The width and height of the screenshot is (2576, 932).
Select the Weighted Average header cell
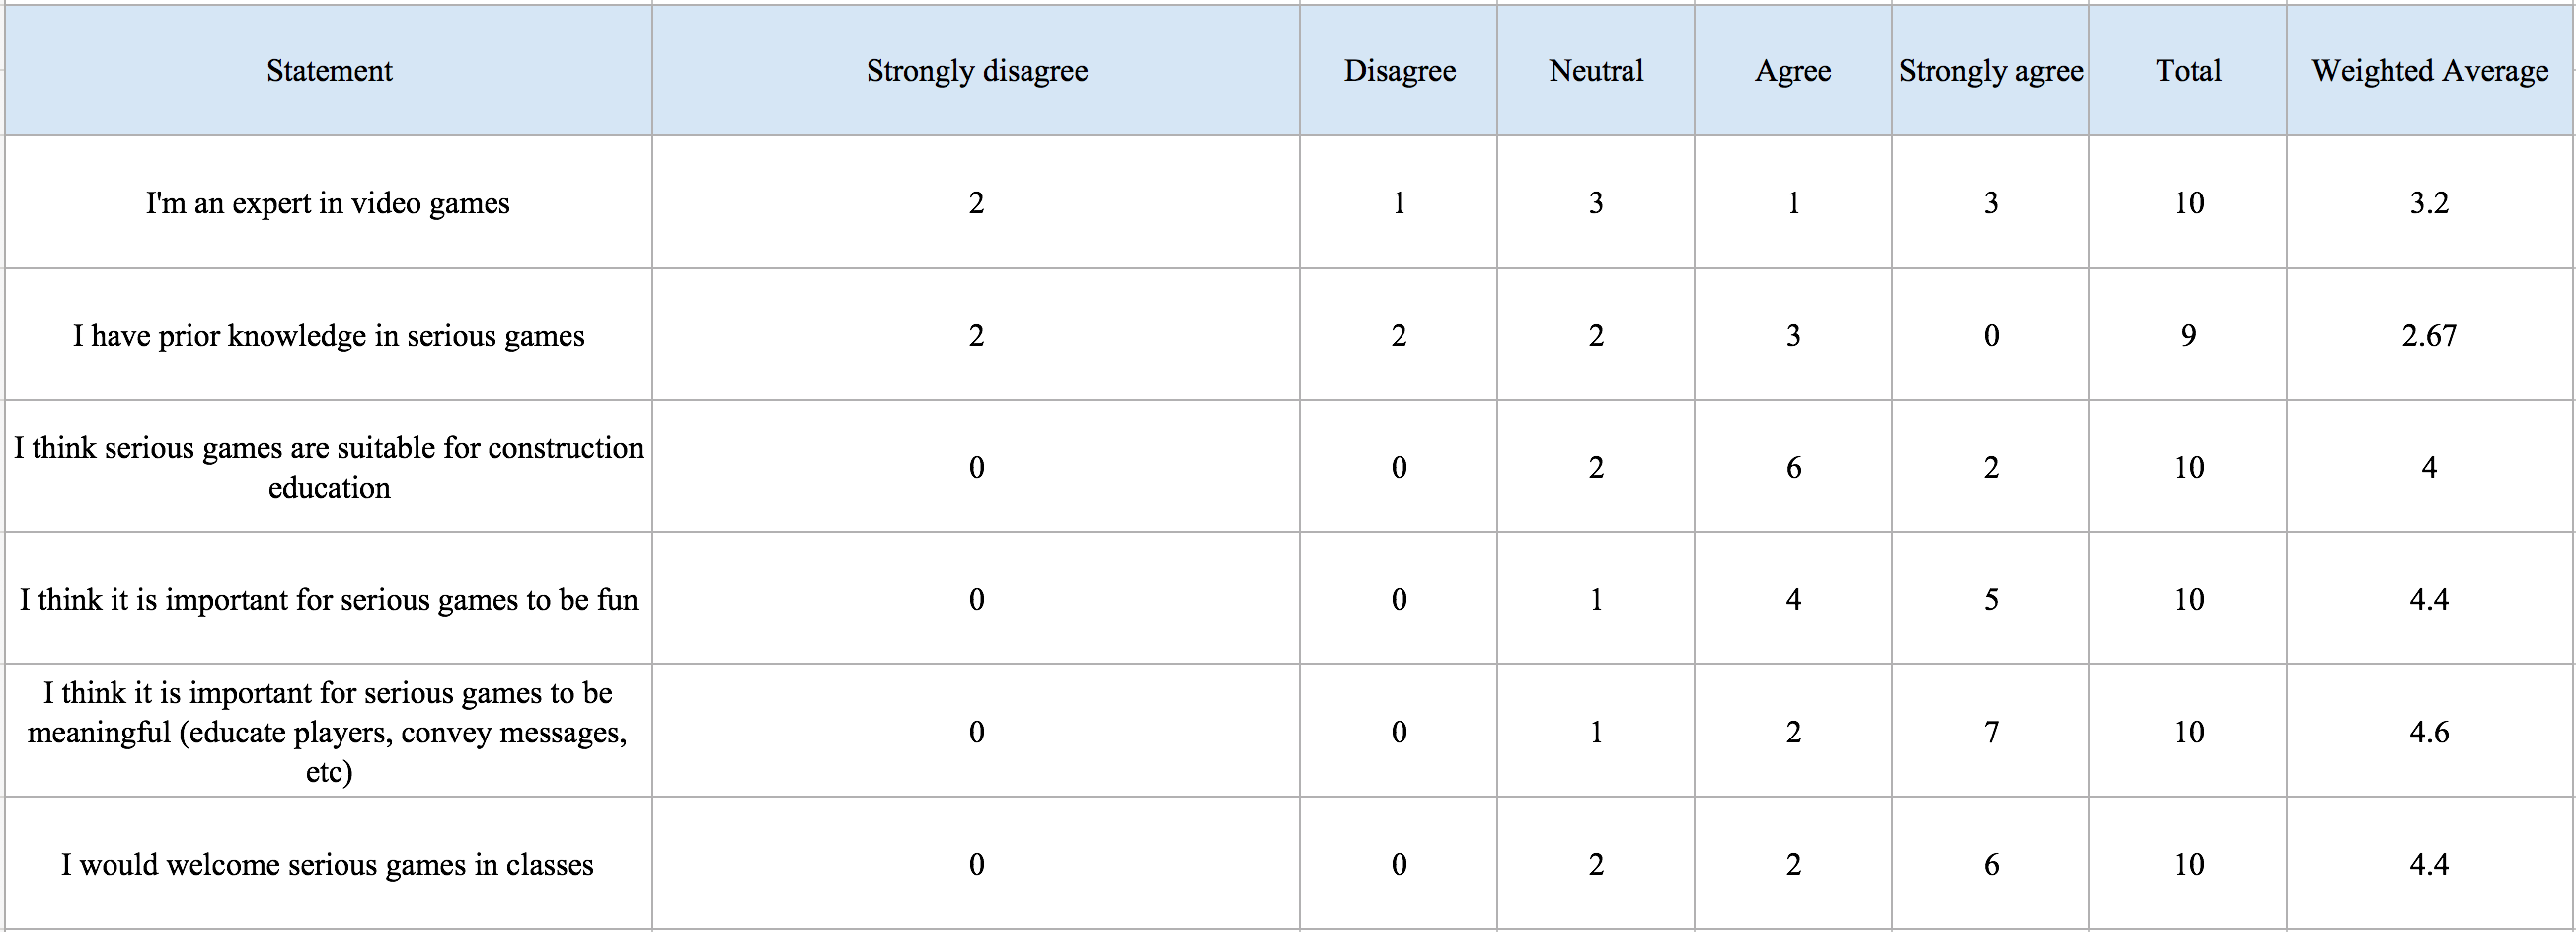(x=2430, y=70)
